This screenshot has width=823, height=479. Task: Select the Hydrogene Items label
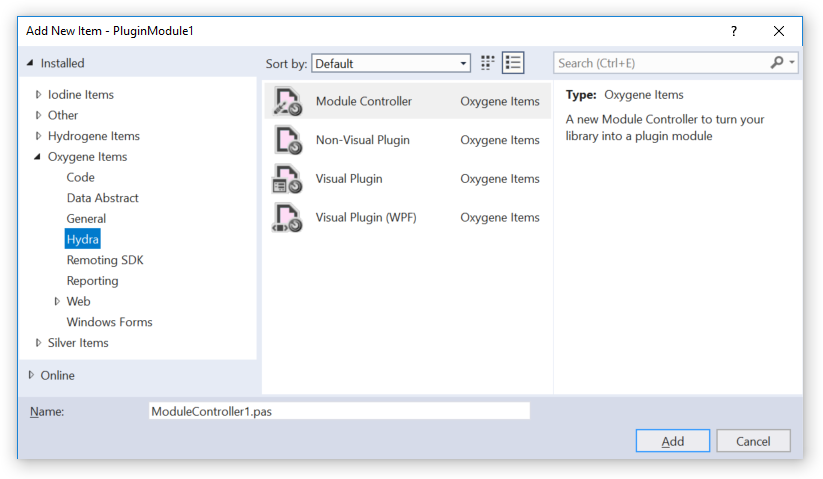(x=94, y=136)
